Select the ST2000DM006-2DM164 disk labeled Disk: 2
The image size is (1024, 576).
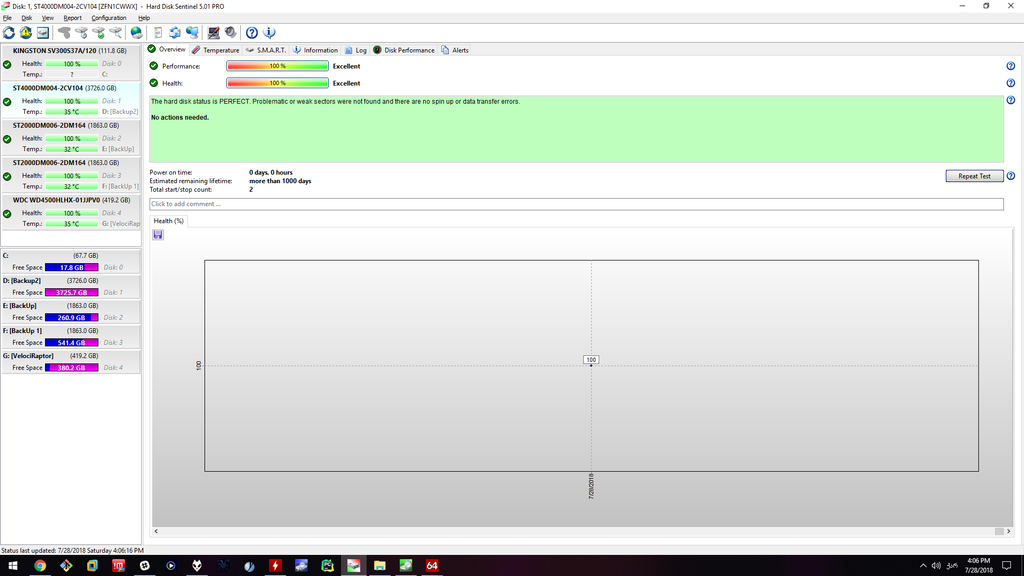click(x=71, y=136)
